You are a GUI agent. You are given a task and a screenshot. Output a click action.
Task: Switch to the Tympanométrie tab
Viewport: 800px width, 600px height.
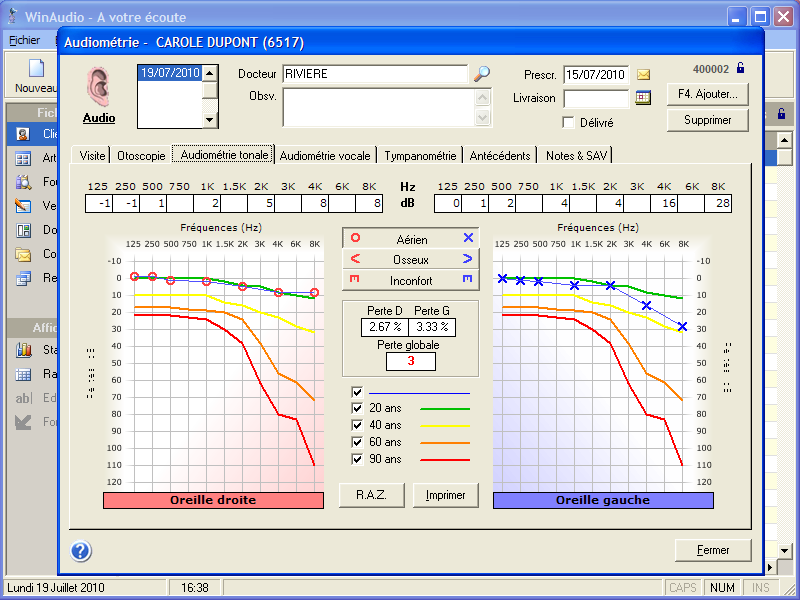[421, 155]
